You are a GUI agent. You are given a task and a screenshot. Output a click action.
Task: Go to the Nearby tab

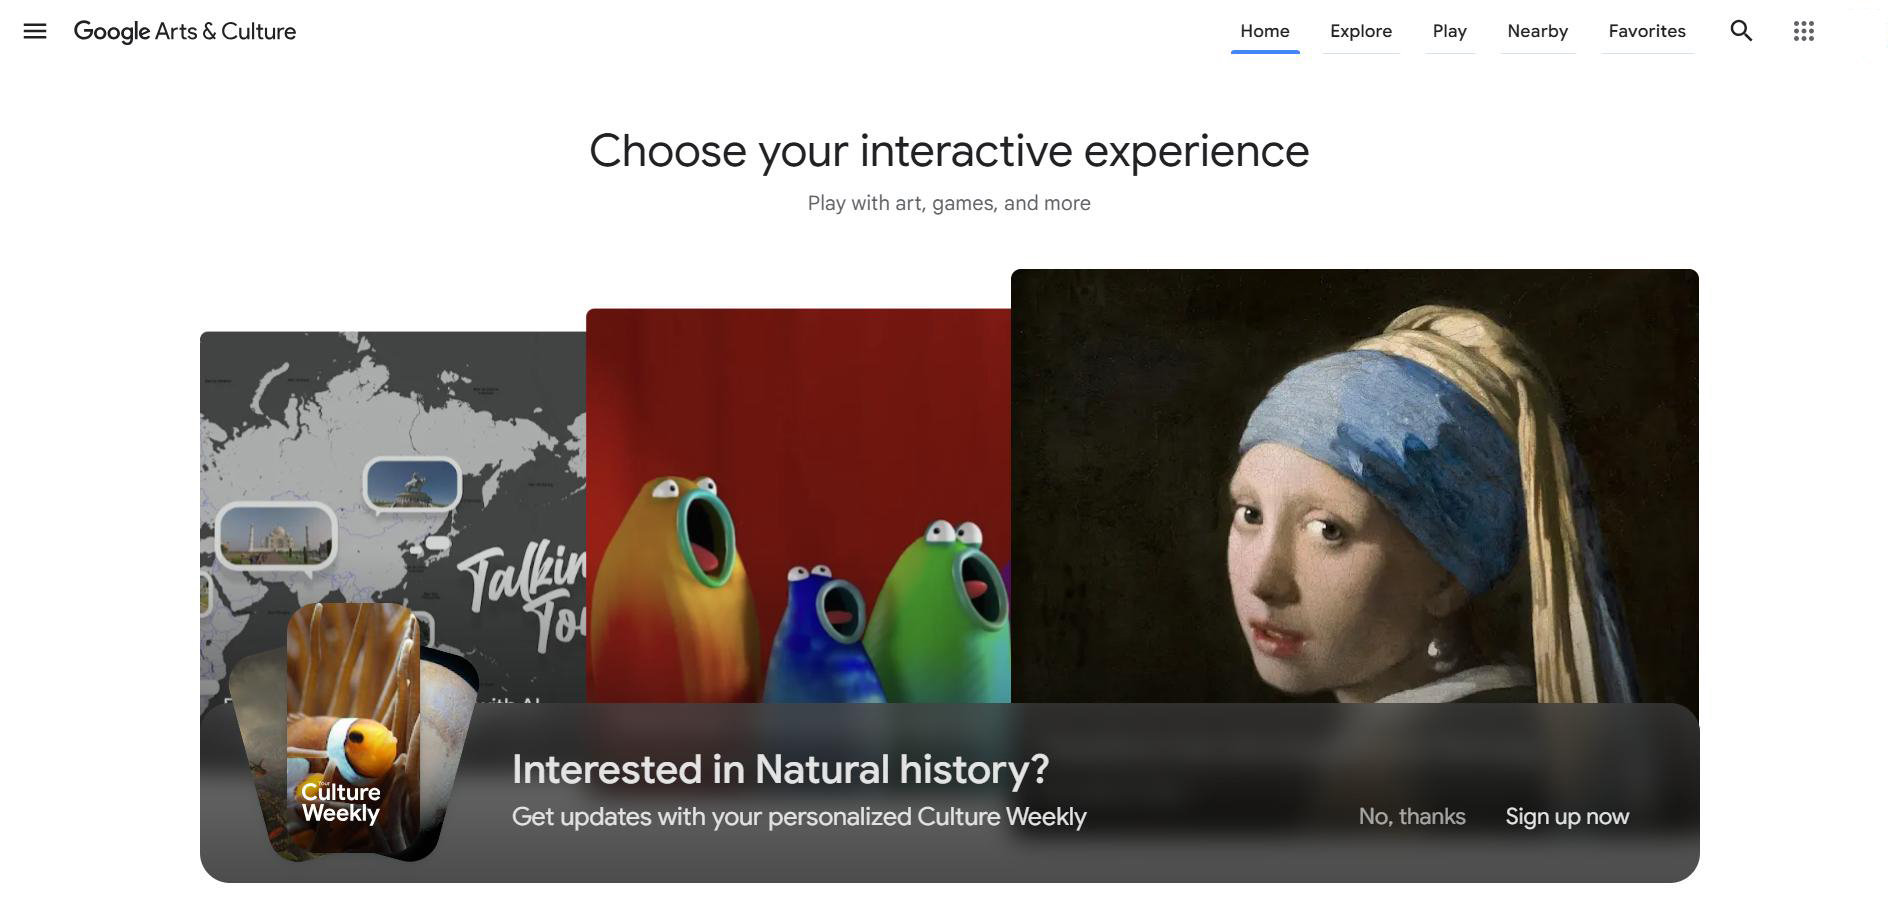tap(1538, 31)
